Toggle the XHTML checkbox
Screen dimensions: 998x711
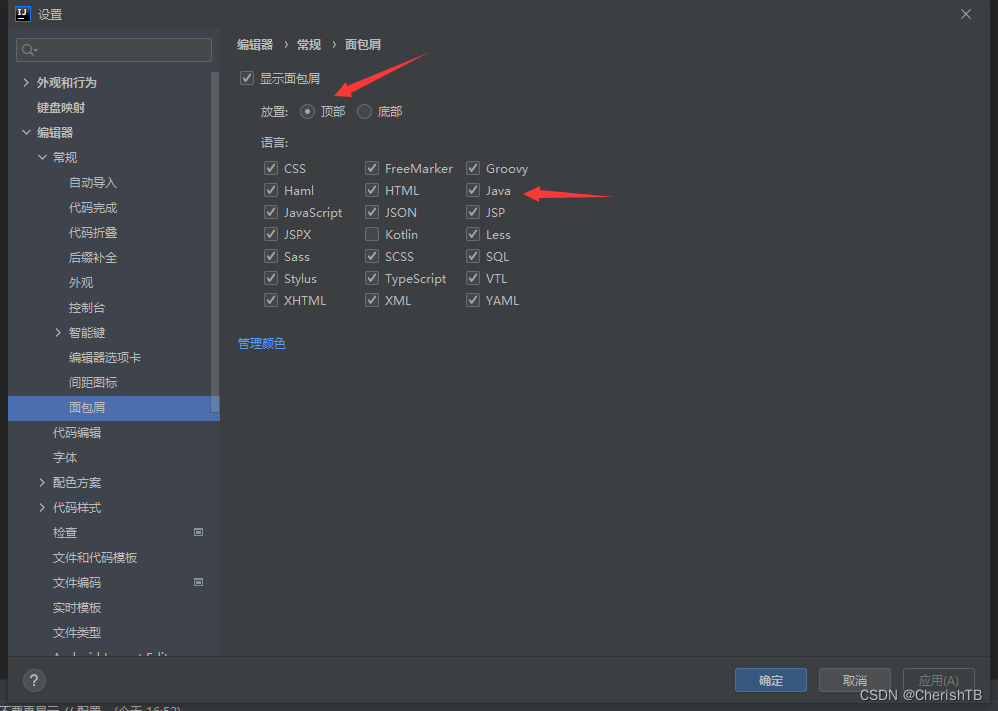tap(271, 300)
